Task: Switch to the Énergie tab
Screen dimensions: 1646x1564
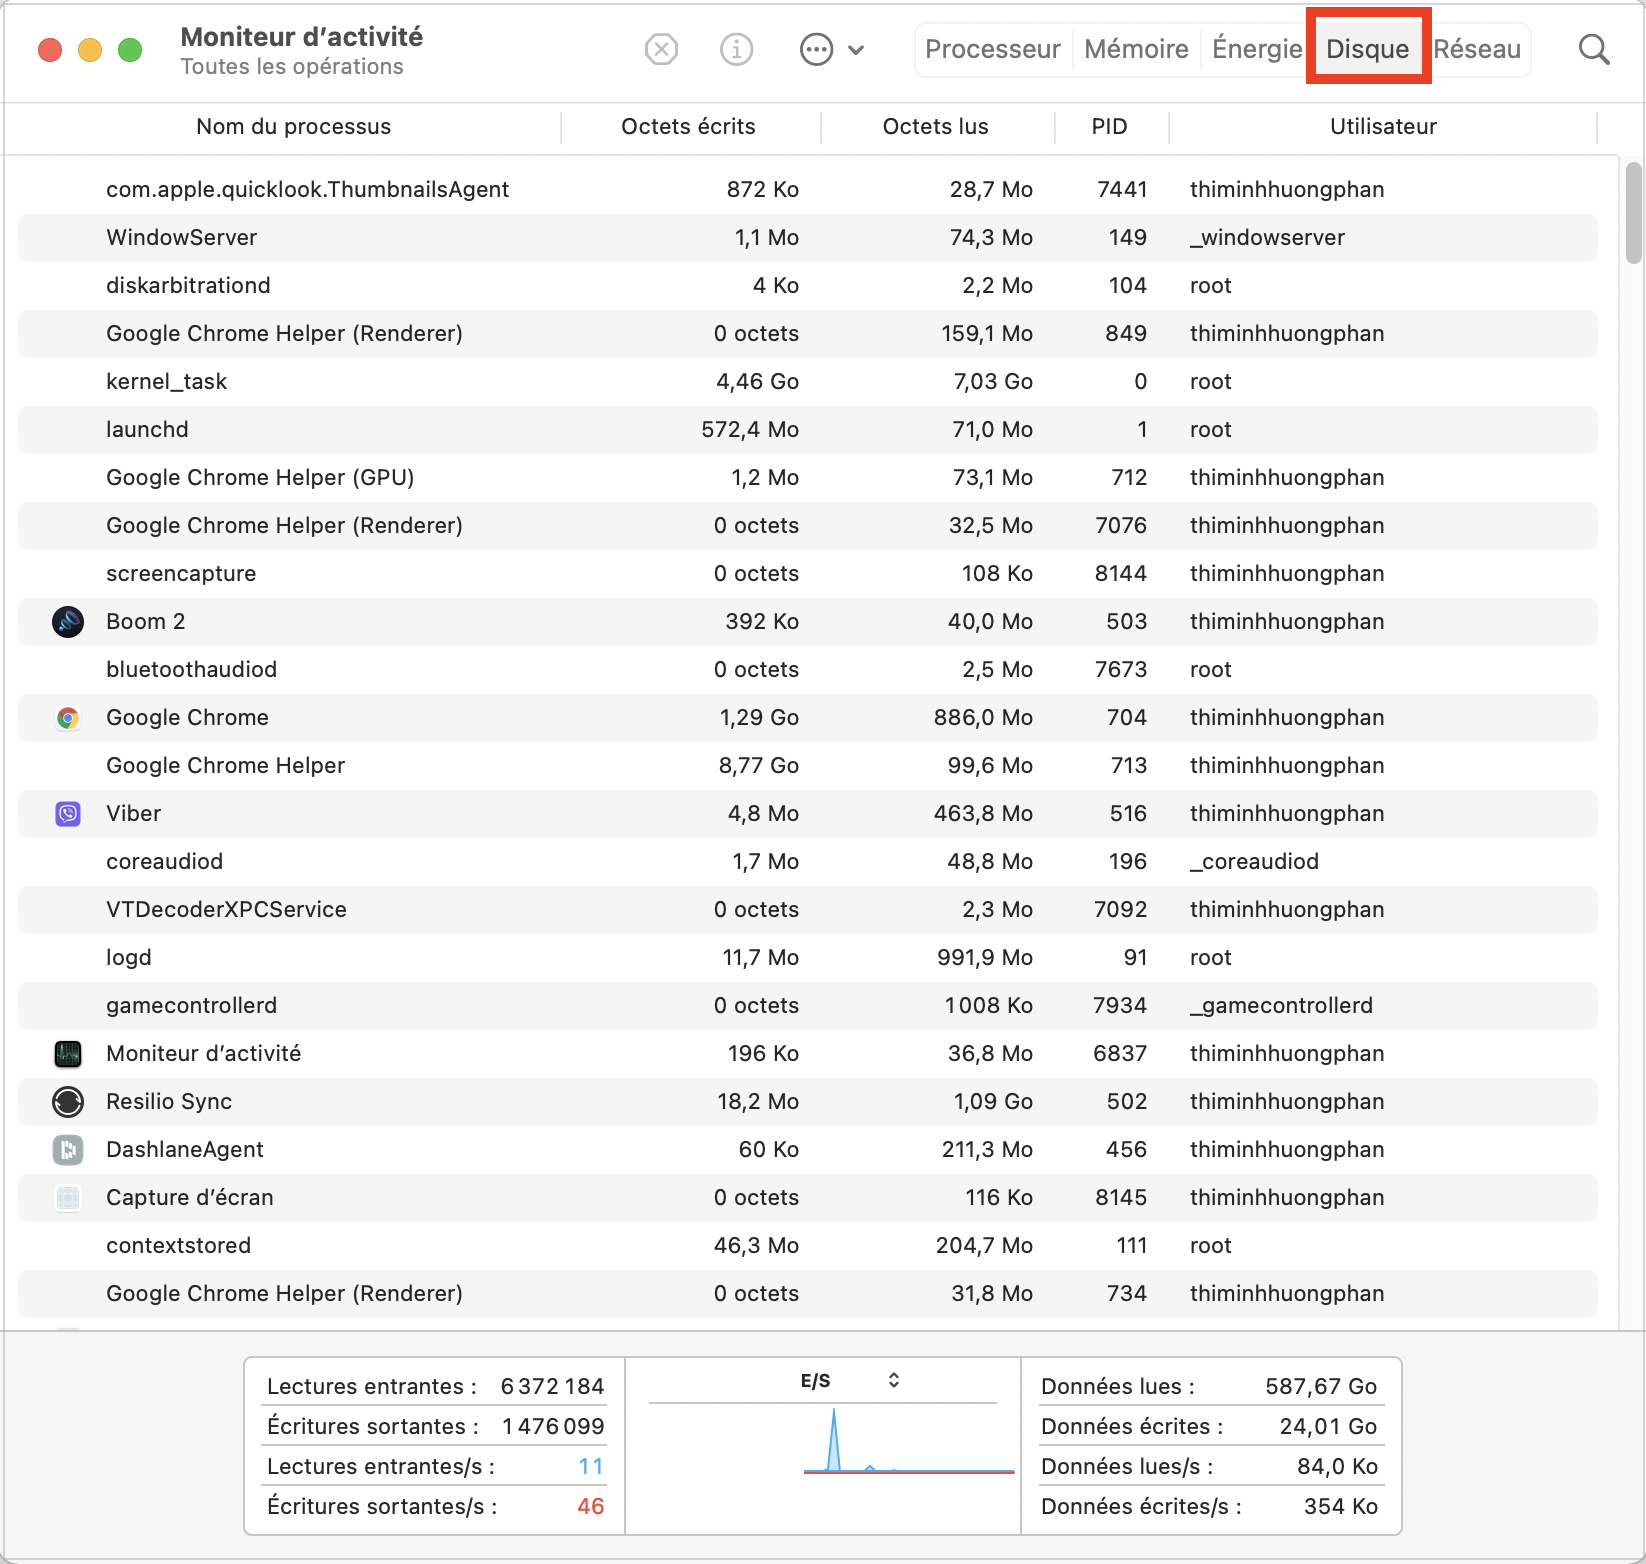Action: pyautogui.click(x=1256, y=49)
